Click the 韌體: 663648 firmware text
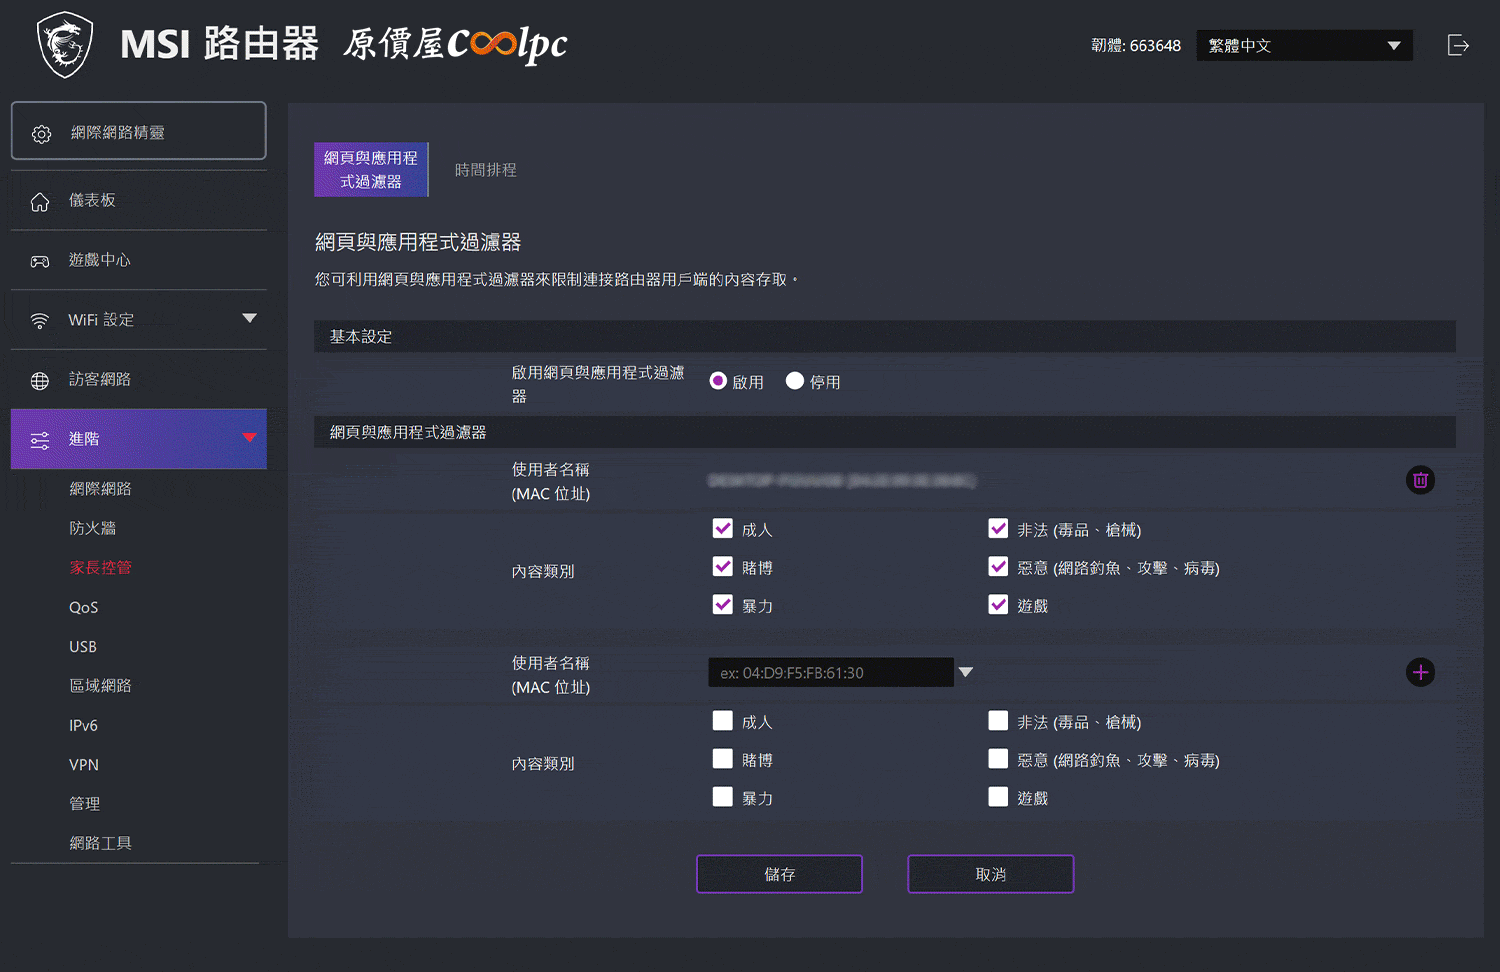 pos(1136,46)
